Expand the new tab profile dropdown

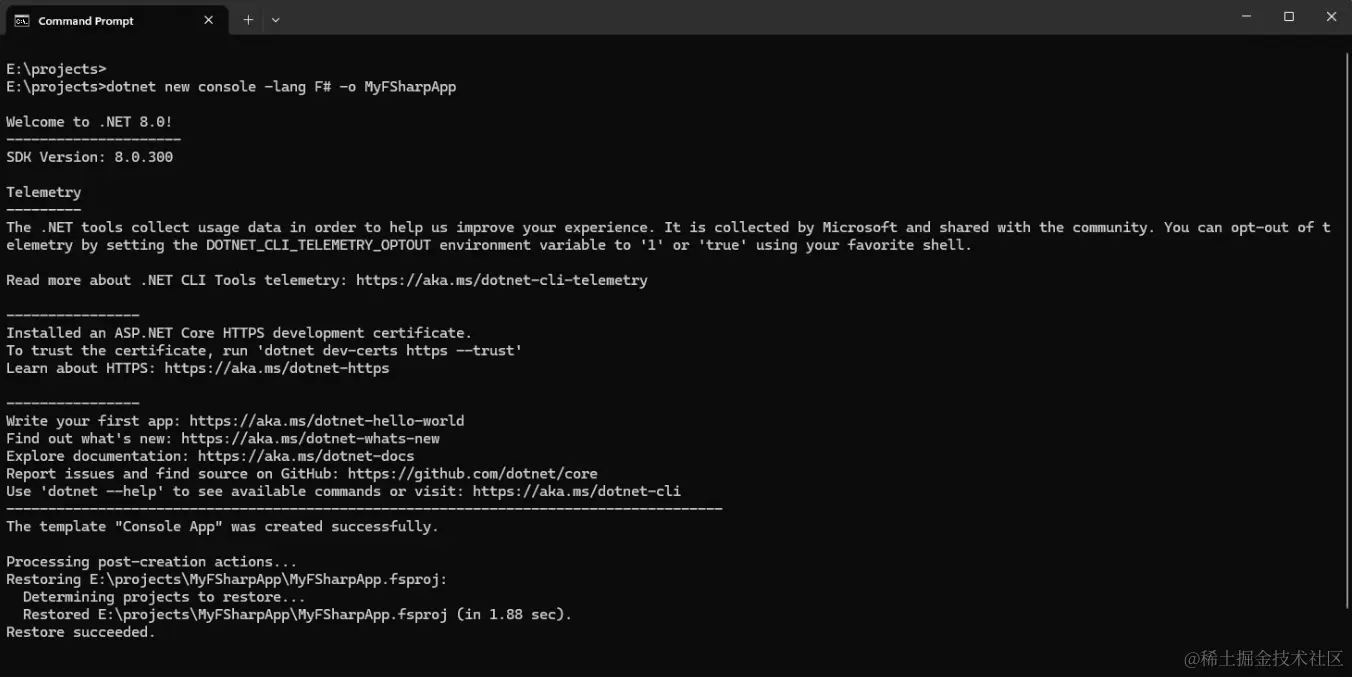276,20
